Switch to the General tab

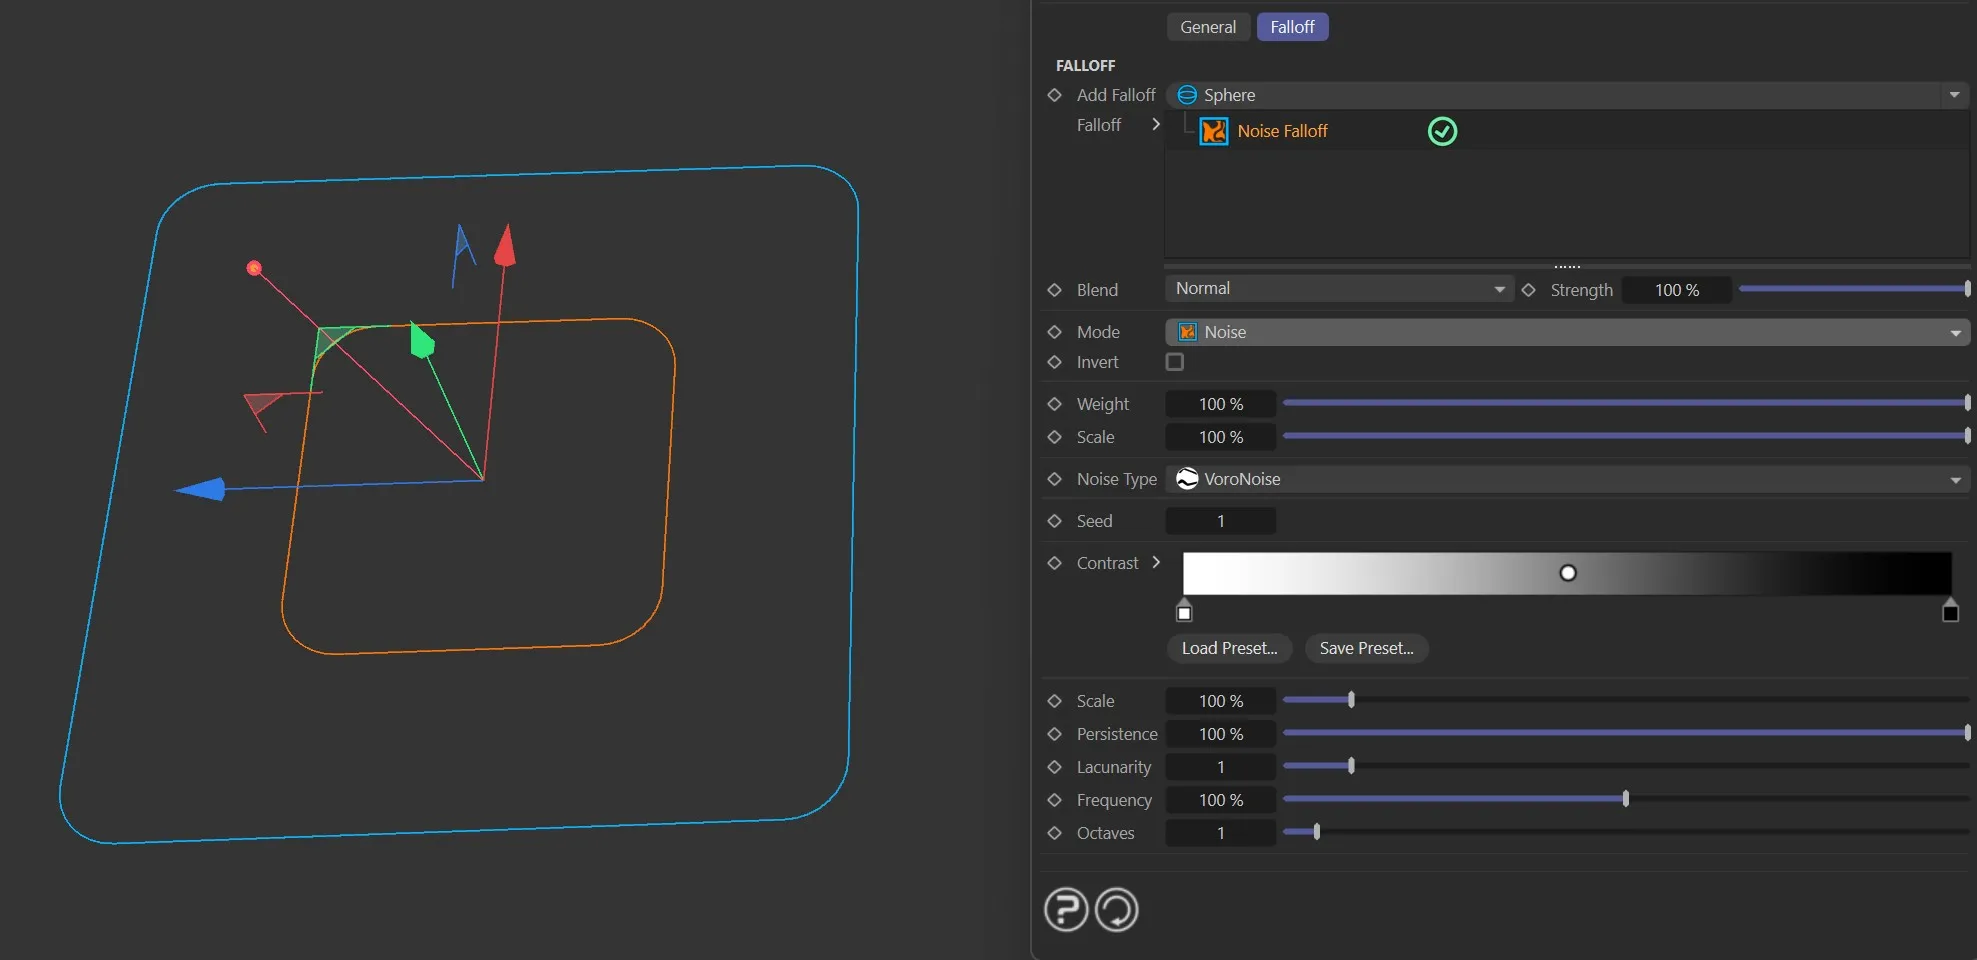[1207, 27]
